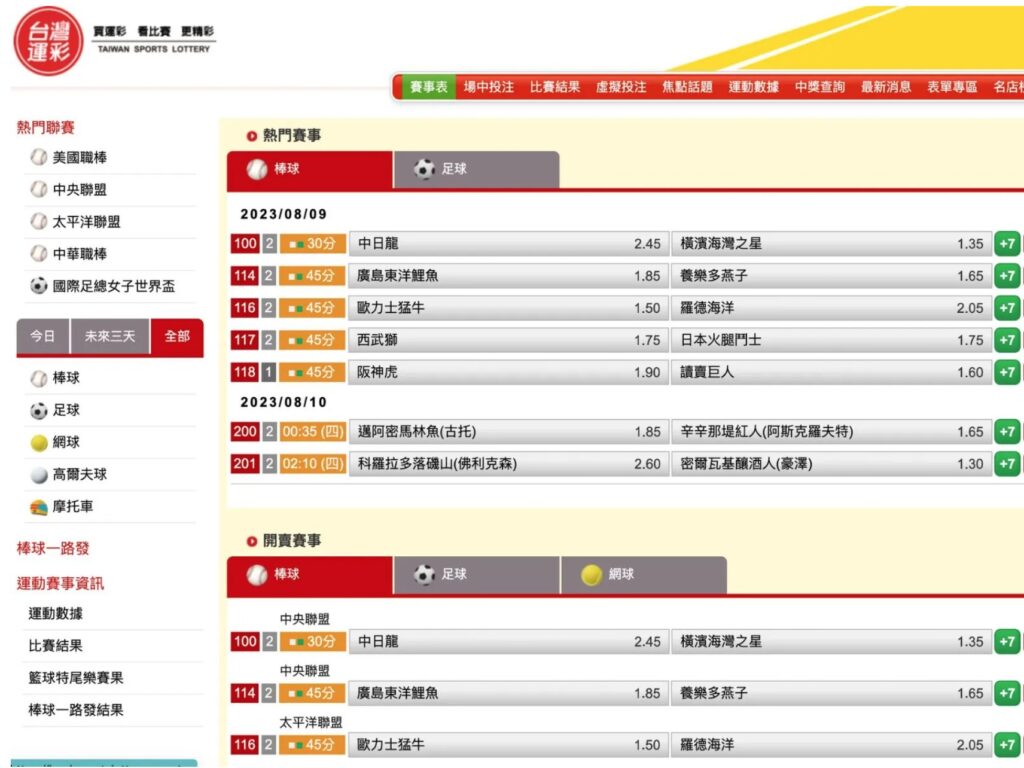1024x768 pixels.
Task: Open the 賽事表 navigation tab
Action: coord(428,87)
